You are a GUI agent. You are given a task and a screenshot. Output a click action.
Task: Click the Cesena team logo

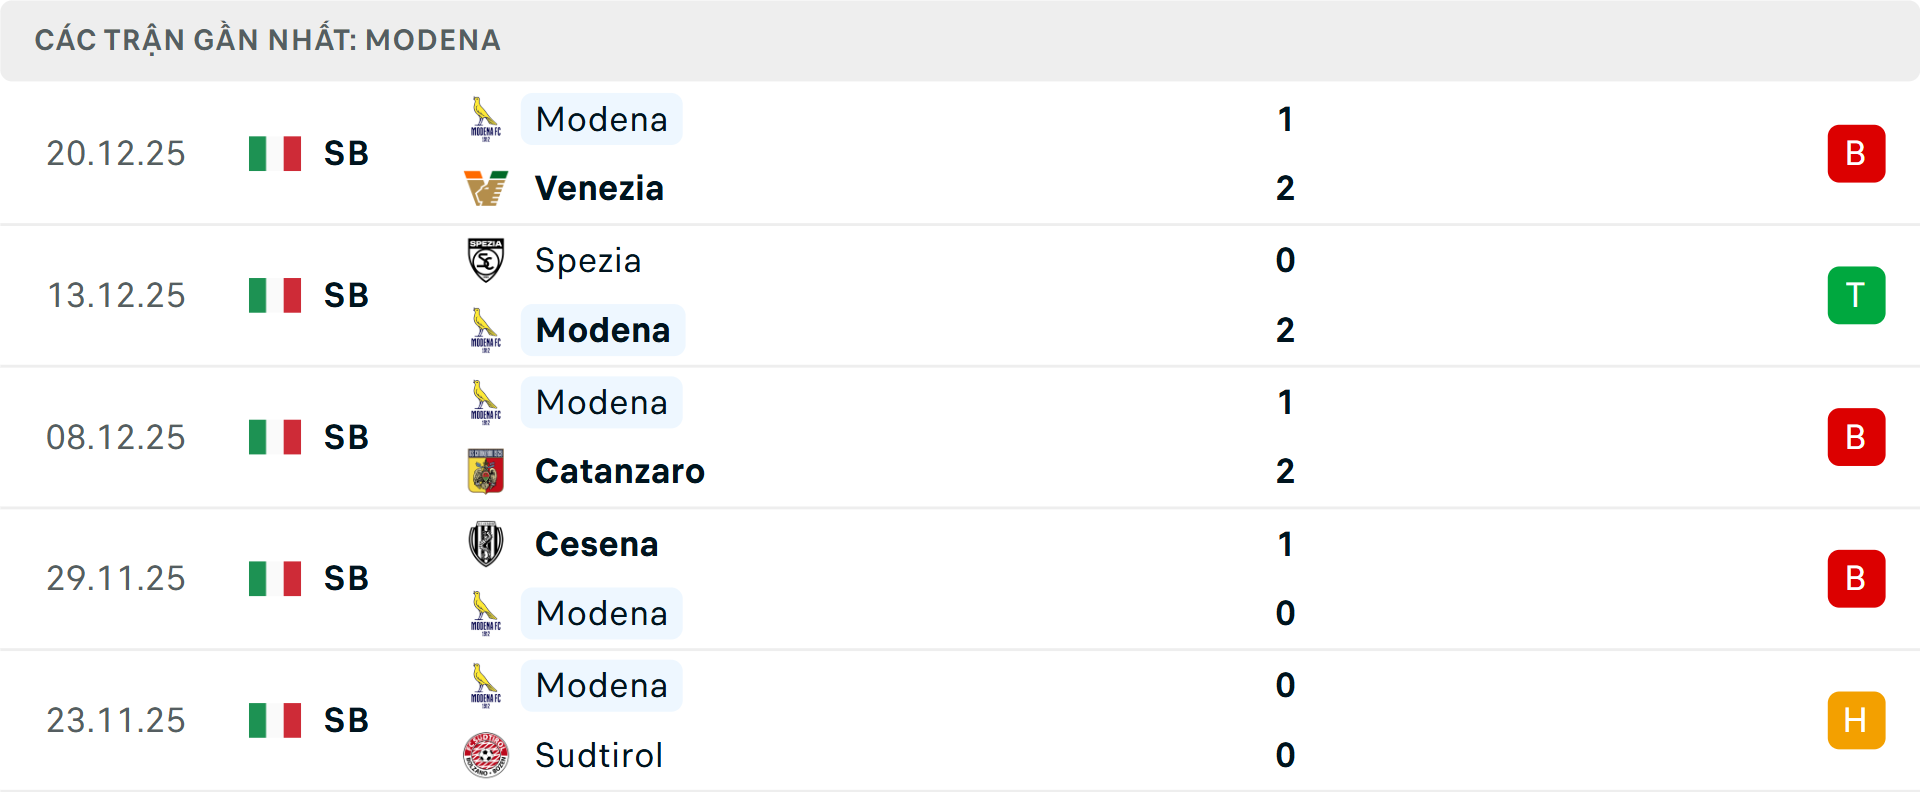pyautogui.click(x=486, y=544)
